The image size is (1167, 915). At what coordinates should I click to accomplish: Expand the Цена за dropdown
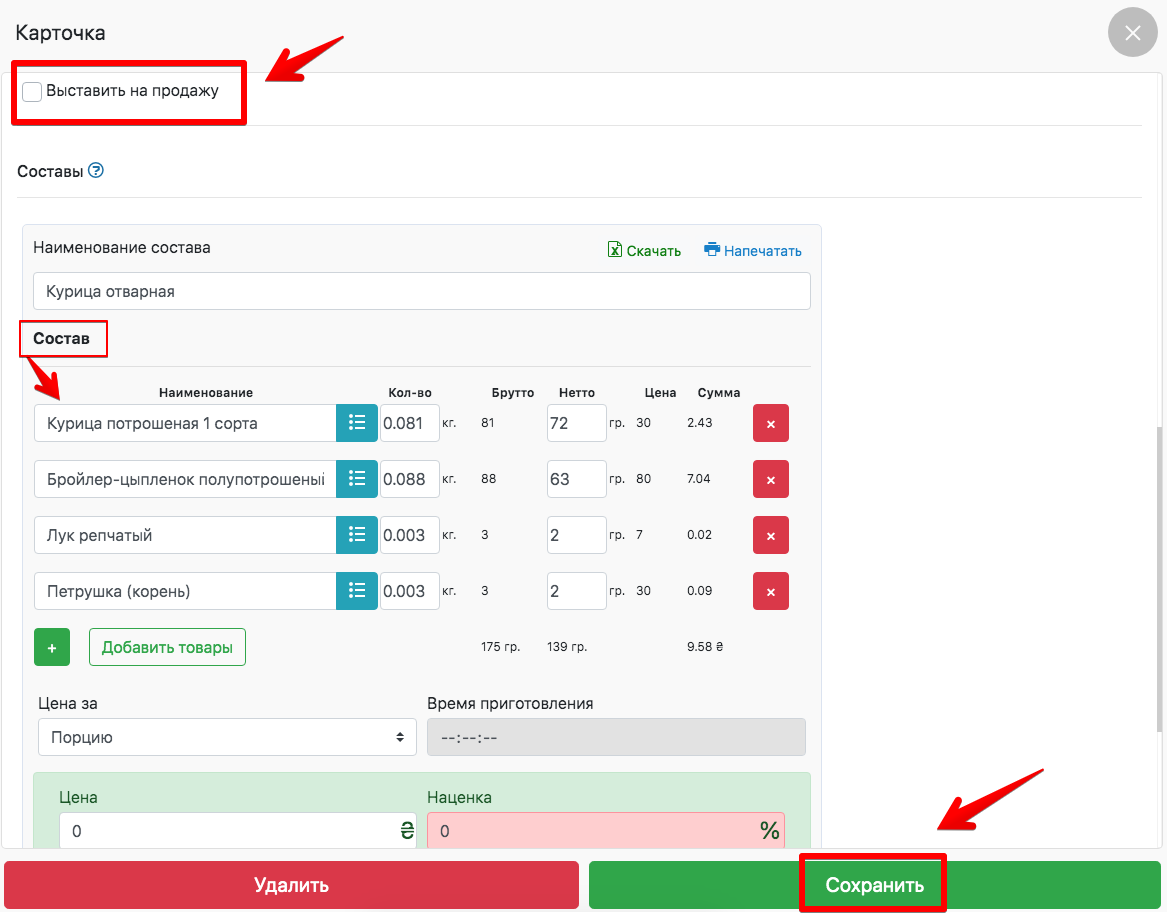[x=227, y=738]
